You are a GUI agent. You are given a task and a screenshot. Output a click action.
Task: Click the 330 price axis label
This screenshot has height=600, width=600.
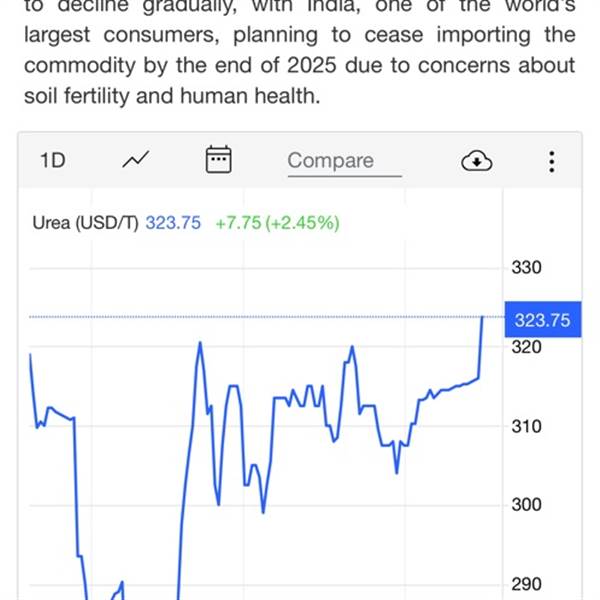coord(526,268)
